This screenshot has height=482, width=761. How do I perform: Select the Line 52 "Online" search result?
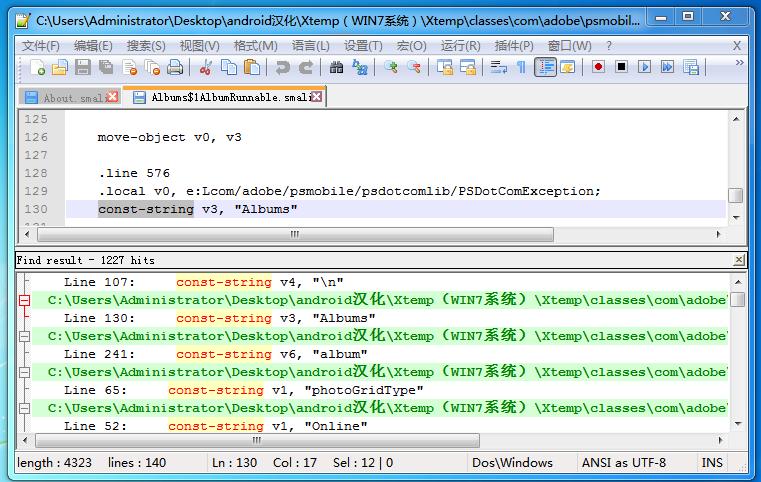click(x=380, y=426)
